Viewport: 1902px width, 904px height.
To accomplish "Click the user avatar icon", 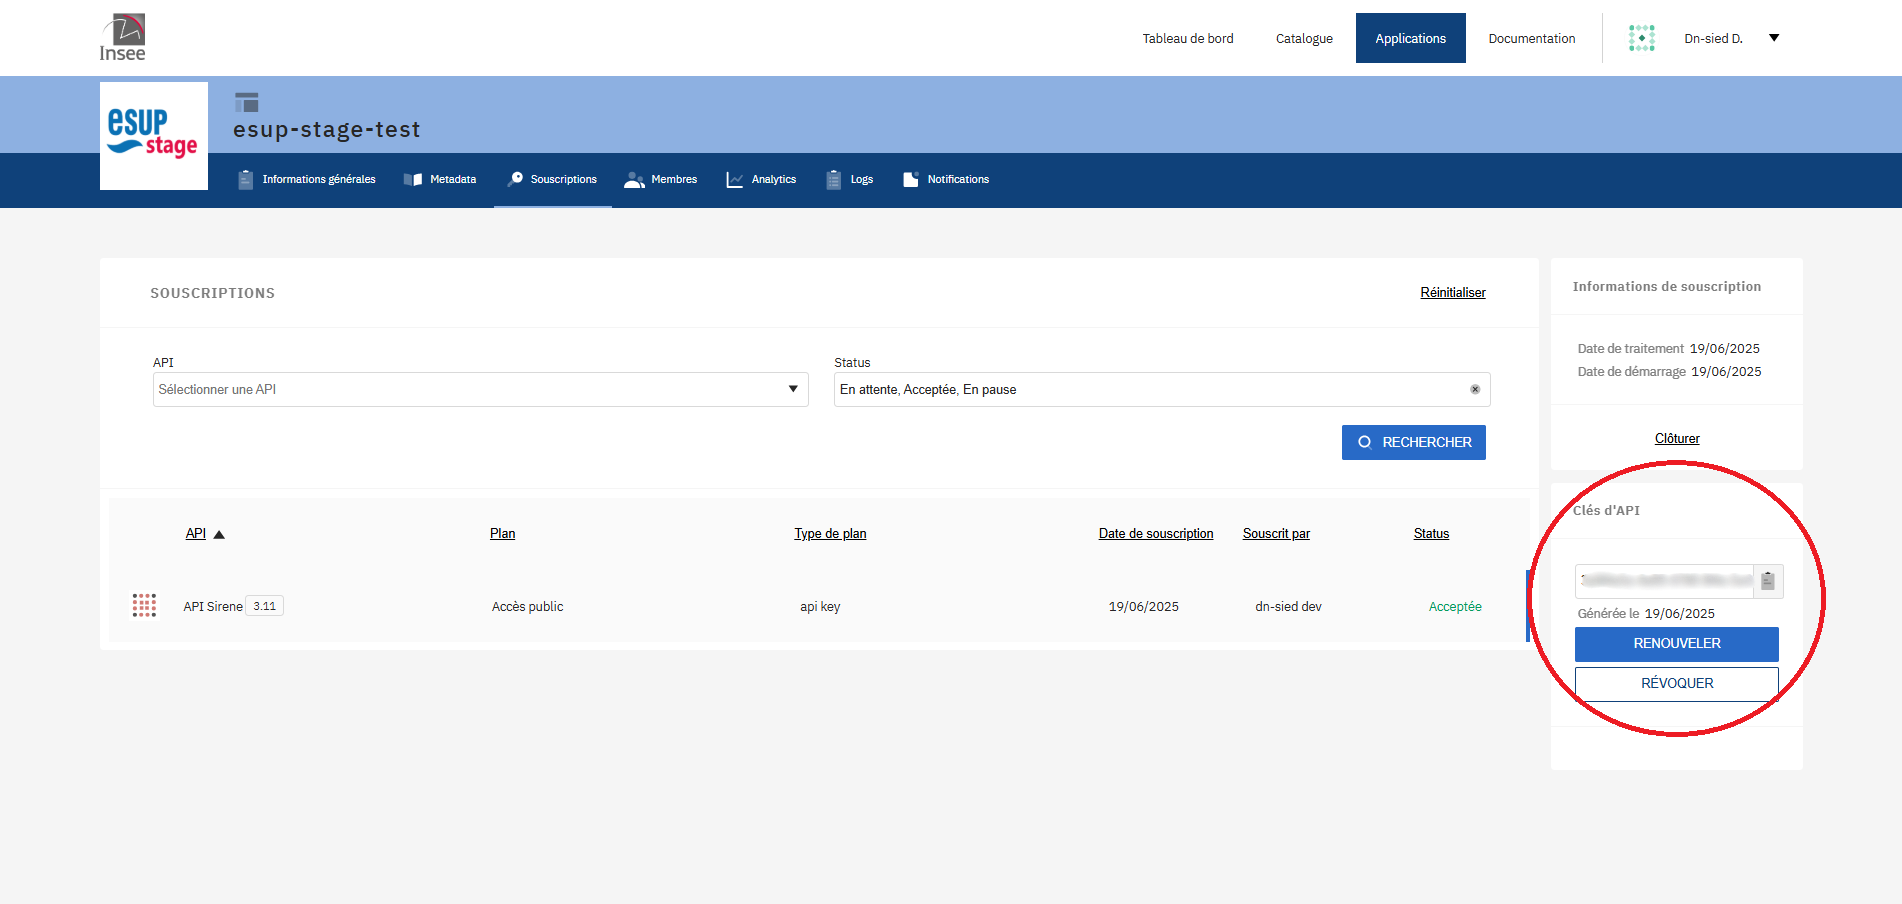I will (x=1641, y=39).
